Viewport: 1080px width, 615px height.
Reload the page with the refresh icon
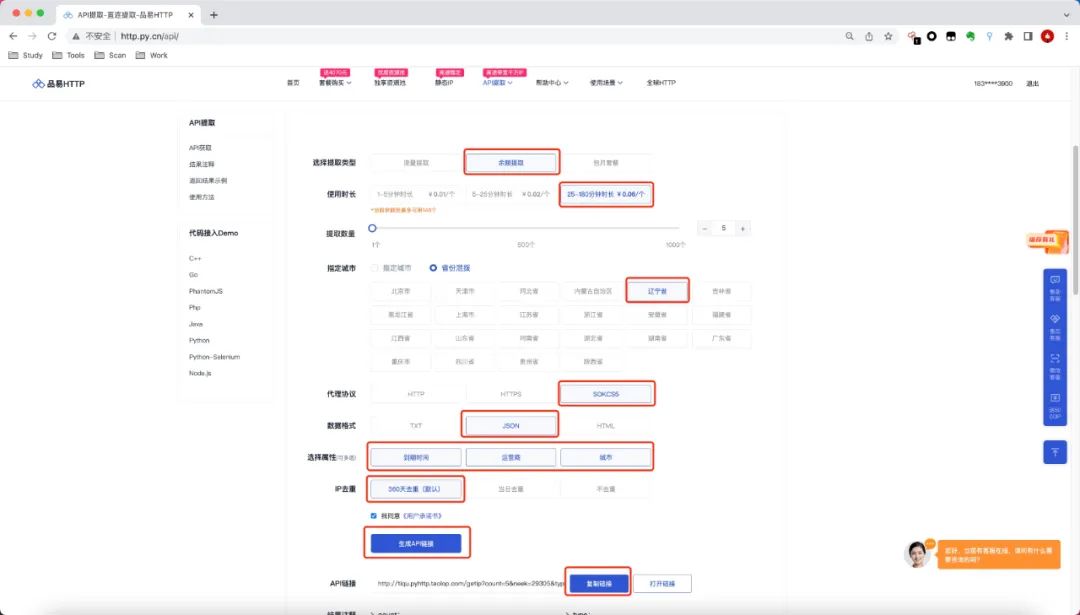[52, 36]
